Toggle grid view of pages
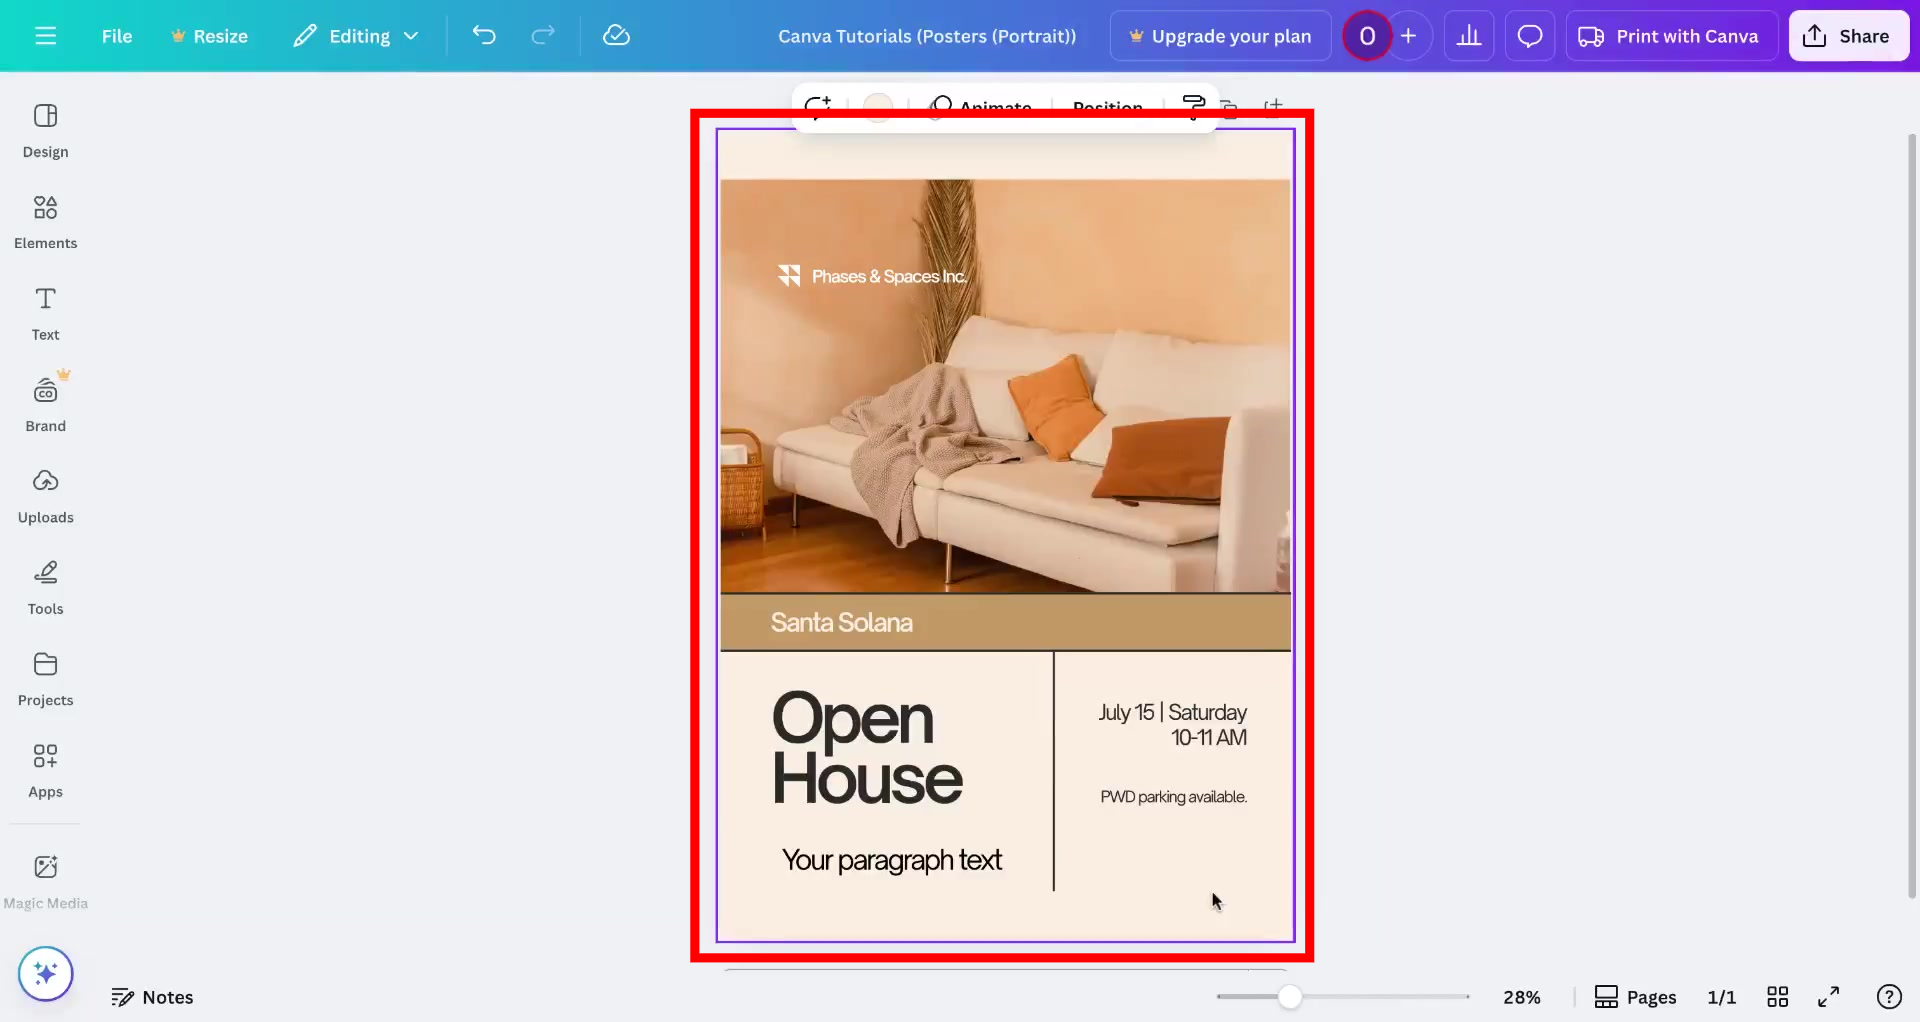Viewport: 1920px width, 1022px height. coord(1779,996)
